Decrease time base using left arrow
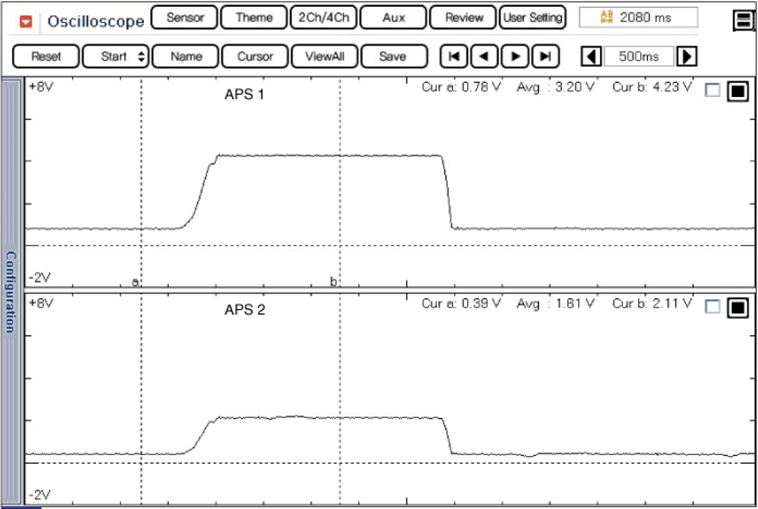Image resolution: width=758 pixels, height=509 pixels. (x=591, y=57)
